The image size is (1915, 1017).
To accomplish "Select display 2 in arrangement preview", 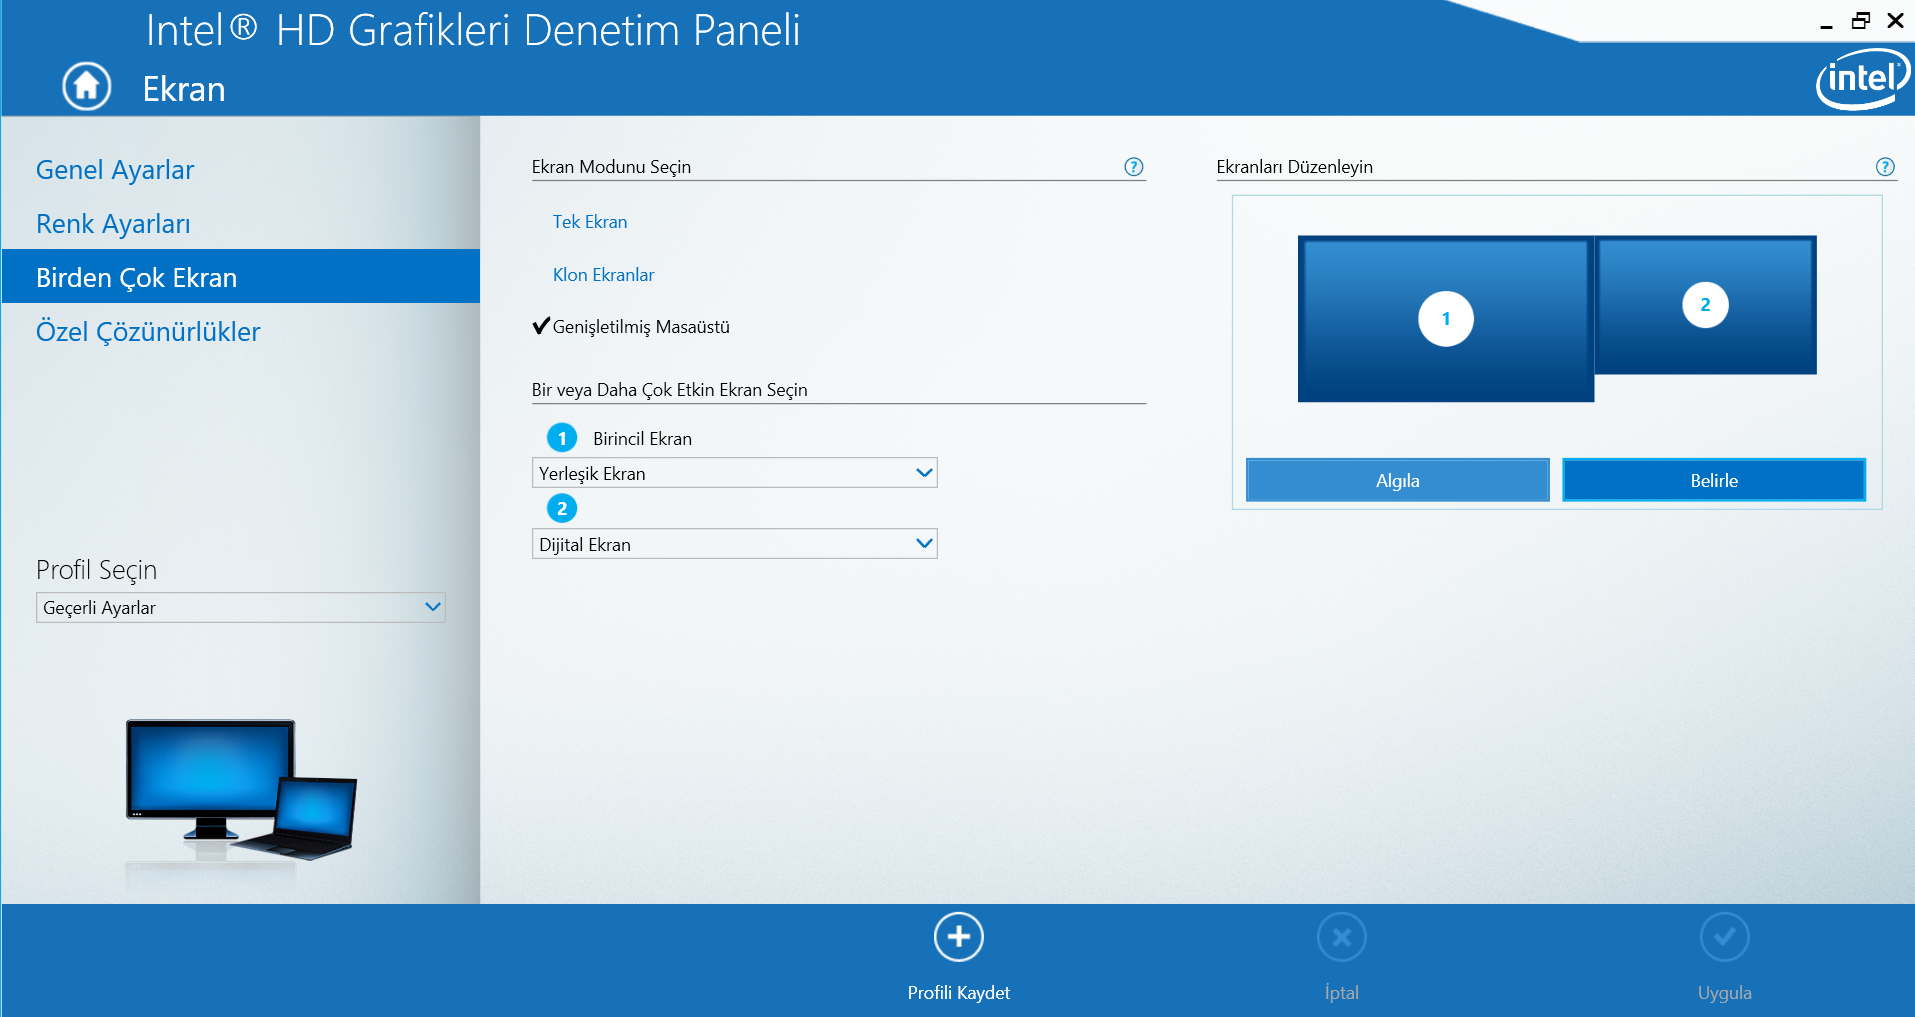I will point(1705,305).
